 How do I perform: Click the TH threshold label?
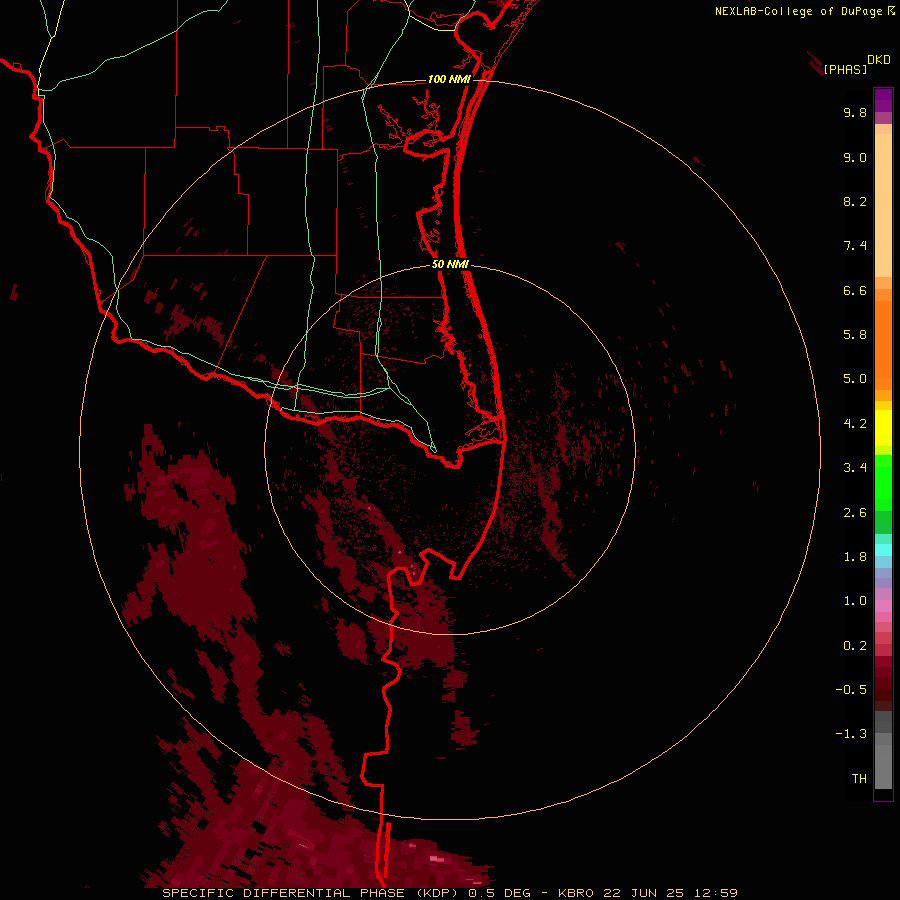tap(859, 779)
